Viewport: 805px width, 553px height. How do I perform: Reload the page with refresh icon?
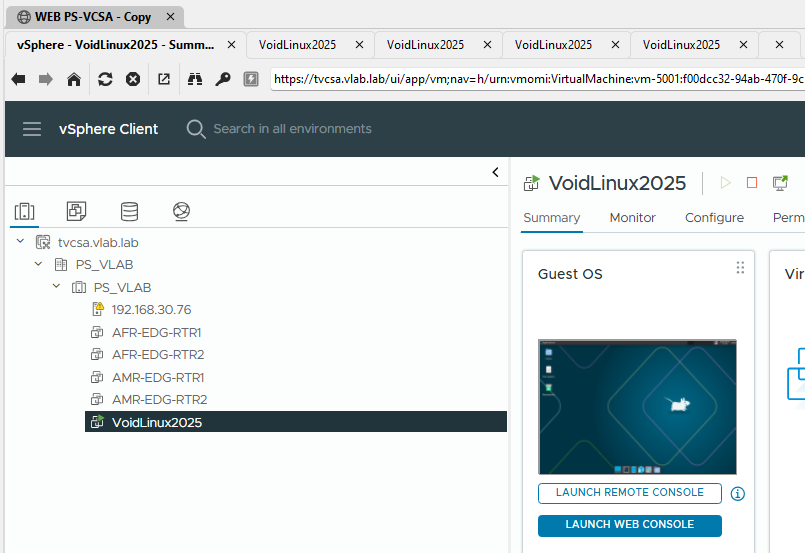pyautogui.click(x=105, y=79)
